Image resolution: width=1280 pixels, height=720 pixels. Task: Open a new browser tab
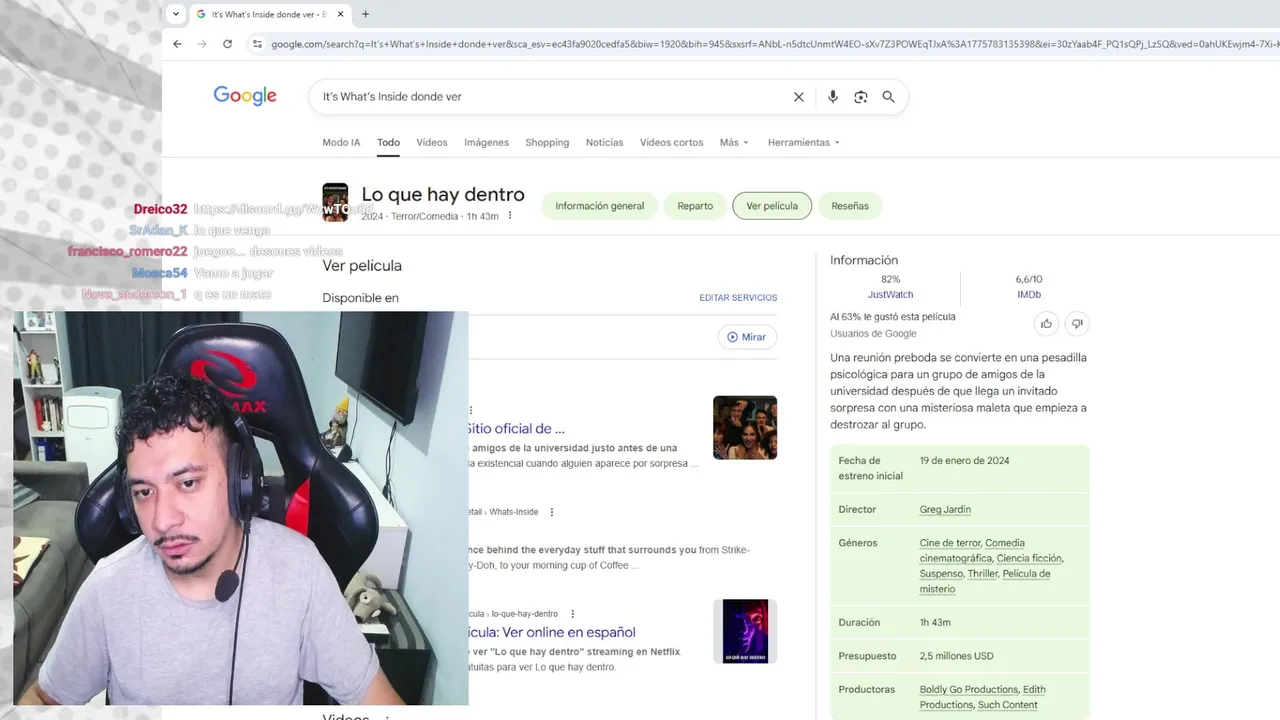coord(365,14)
